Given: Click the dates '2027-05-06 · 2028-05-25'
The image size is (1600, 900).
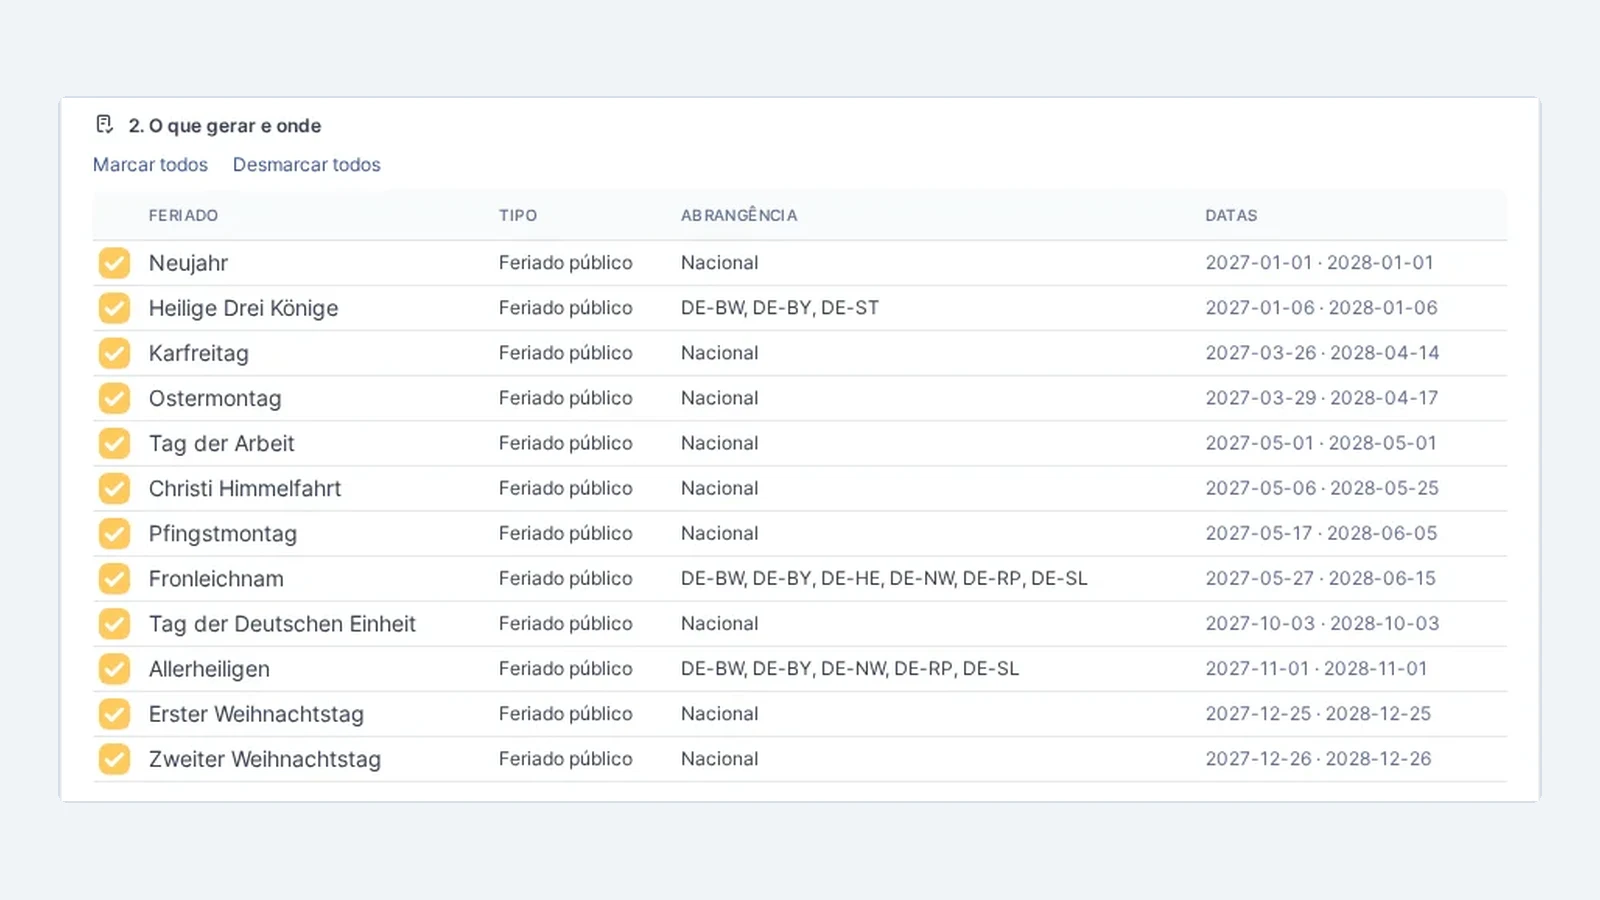Looking at the screenshot, I should 1322,488.
